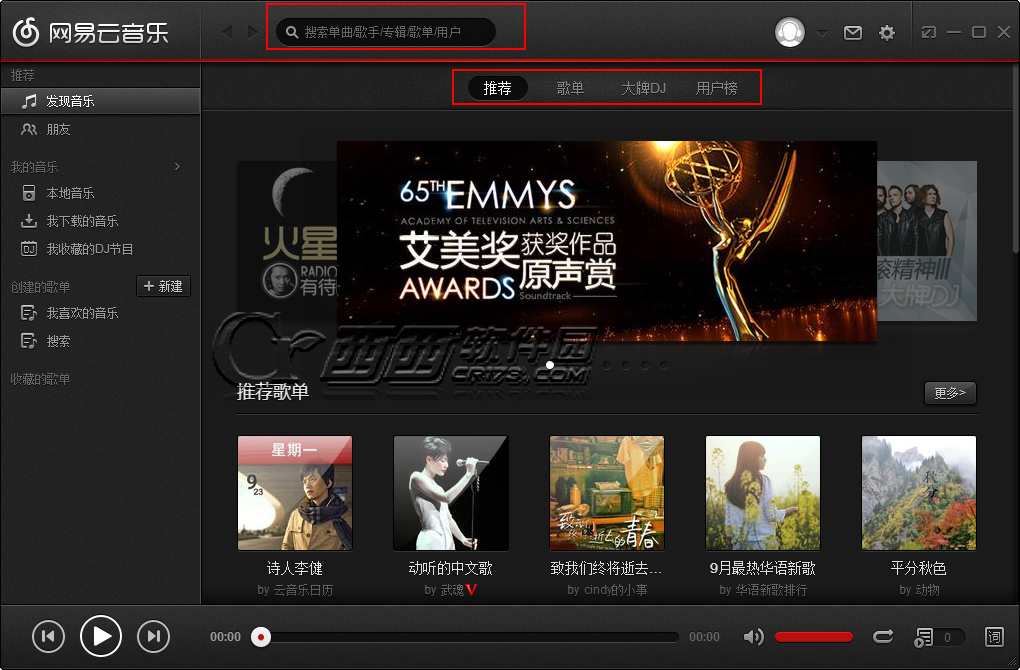Screen dimensions: 1020x670
Task: Click the 诗人李健 playlist title
Action: pyautogui.click(x=295, y=569)
